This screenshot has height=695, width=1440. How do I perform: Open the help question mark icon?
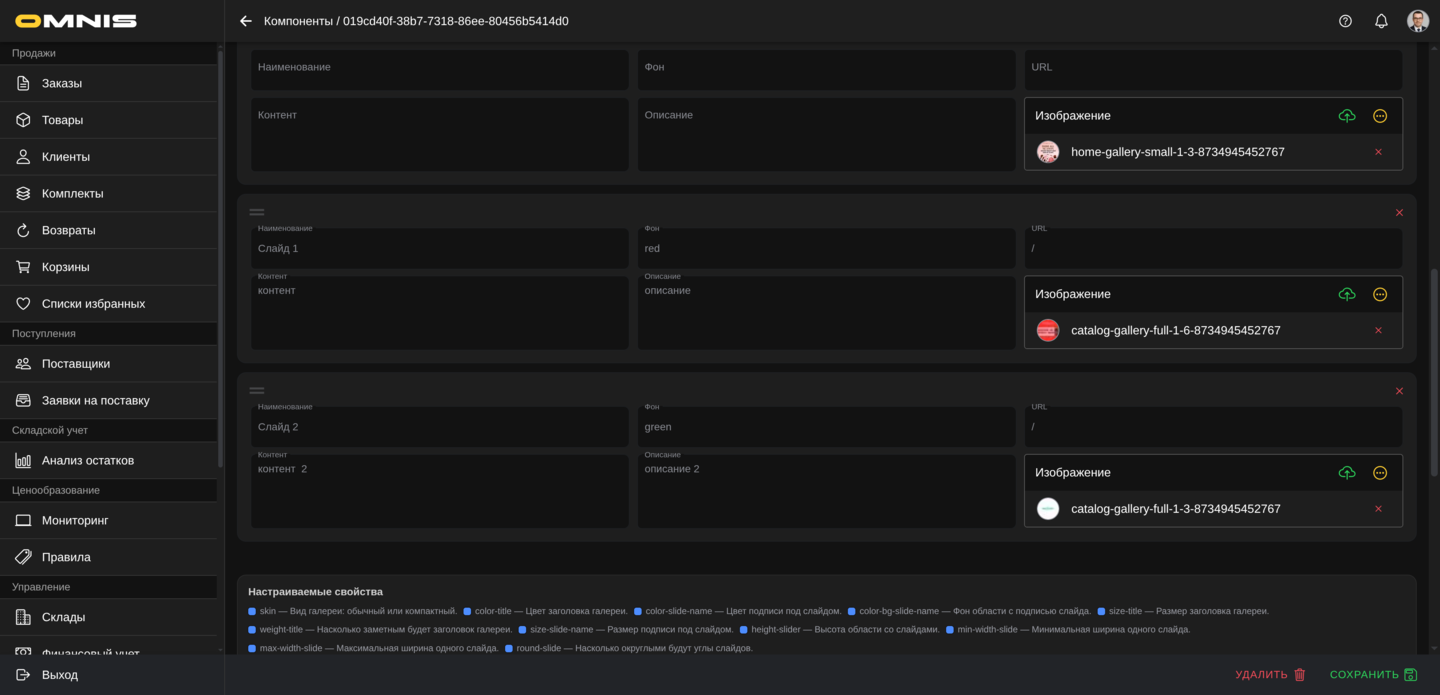(1345, 21)
